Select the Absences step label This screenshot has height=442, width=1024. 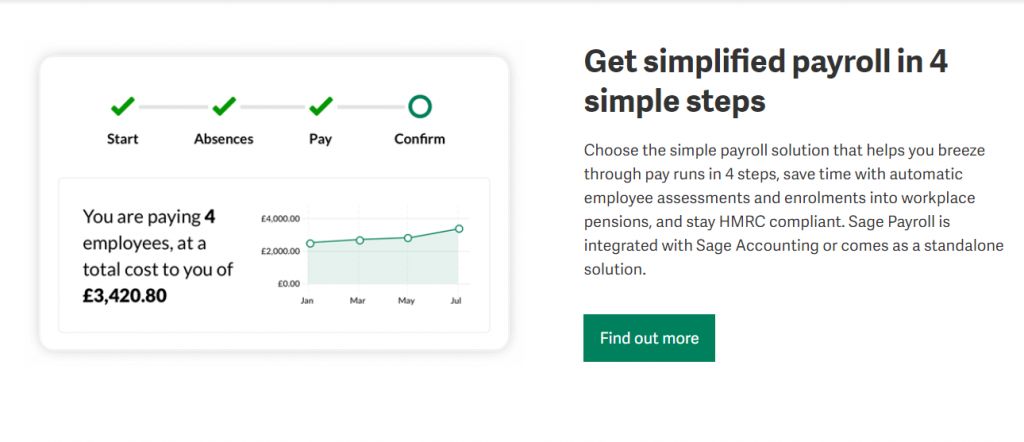[x=223, y=139]
